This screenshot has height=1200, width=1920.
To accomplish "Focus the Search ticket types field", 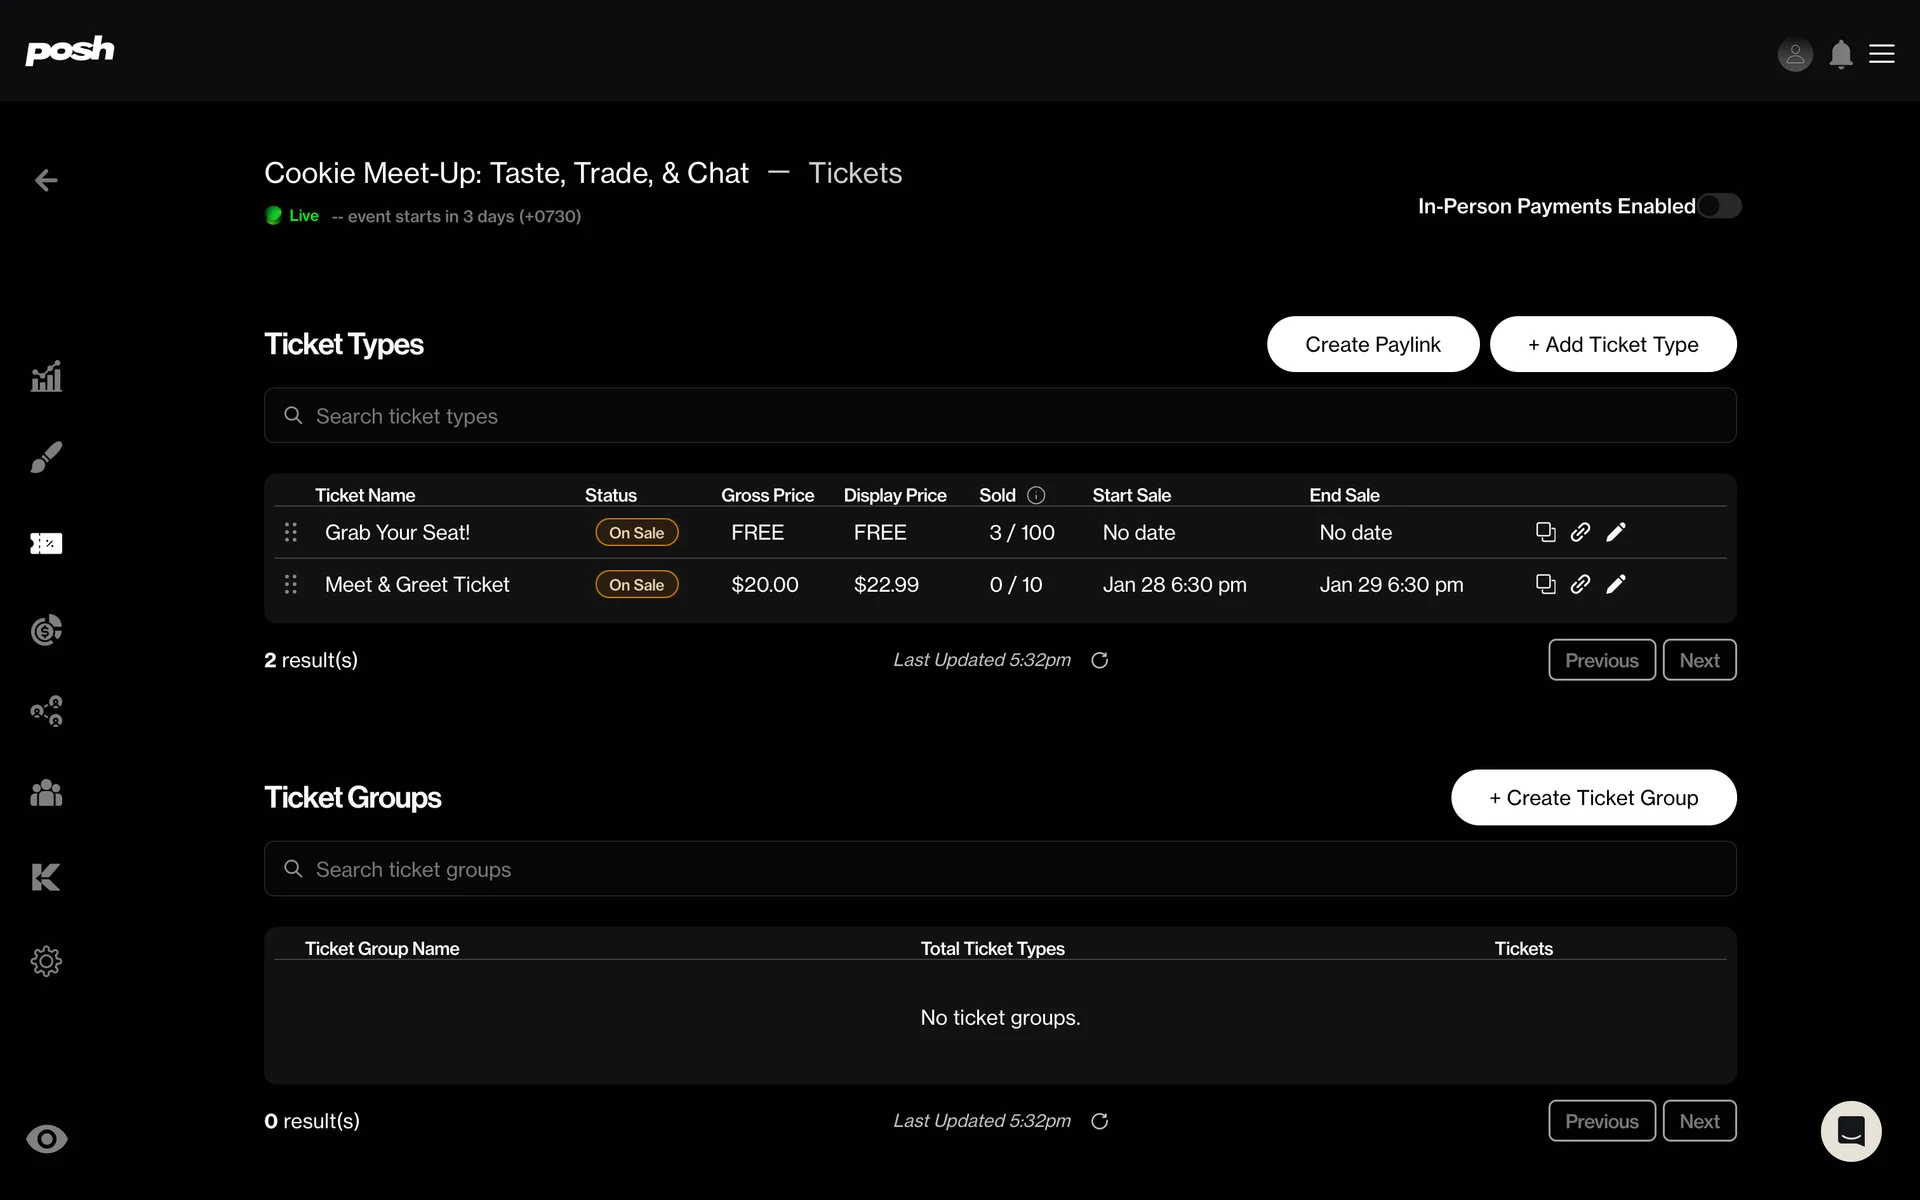I will pyautogui.click(x=1000, y=415).
